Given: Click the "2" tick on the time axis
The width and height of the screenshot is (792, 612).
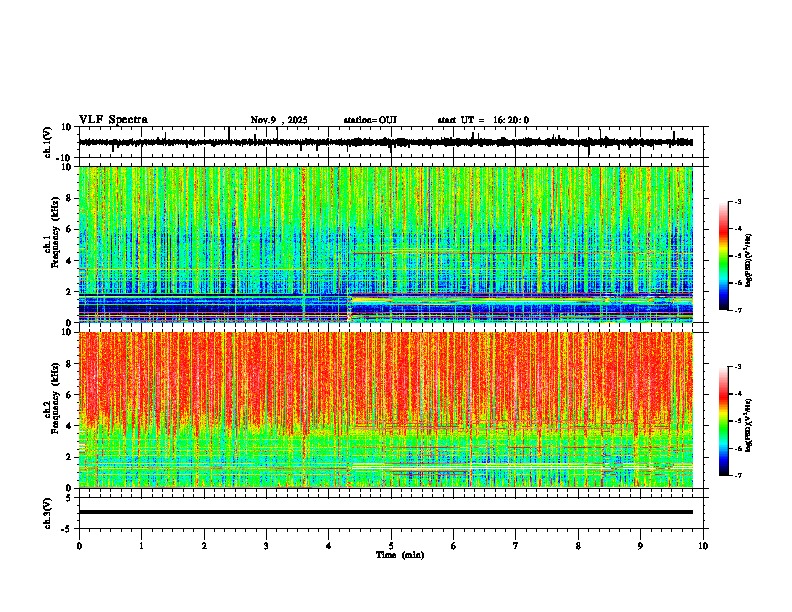Looking at the screenshot, I should 204,546.
